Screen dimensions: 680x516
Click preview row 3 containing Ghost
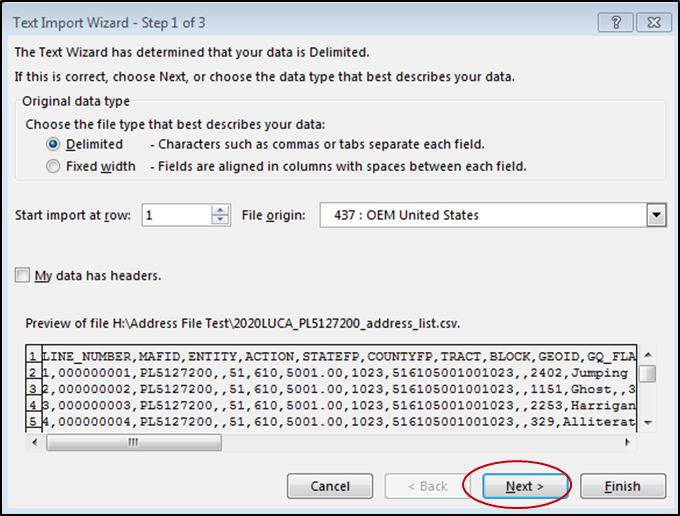pyautogui.click(x=339, y=389)
